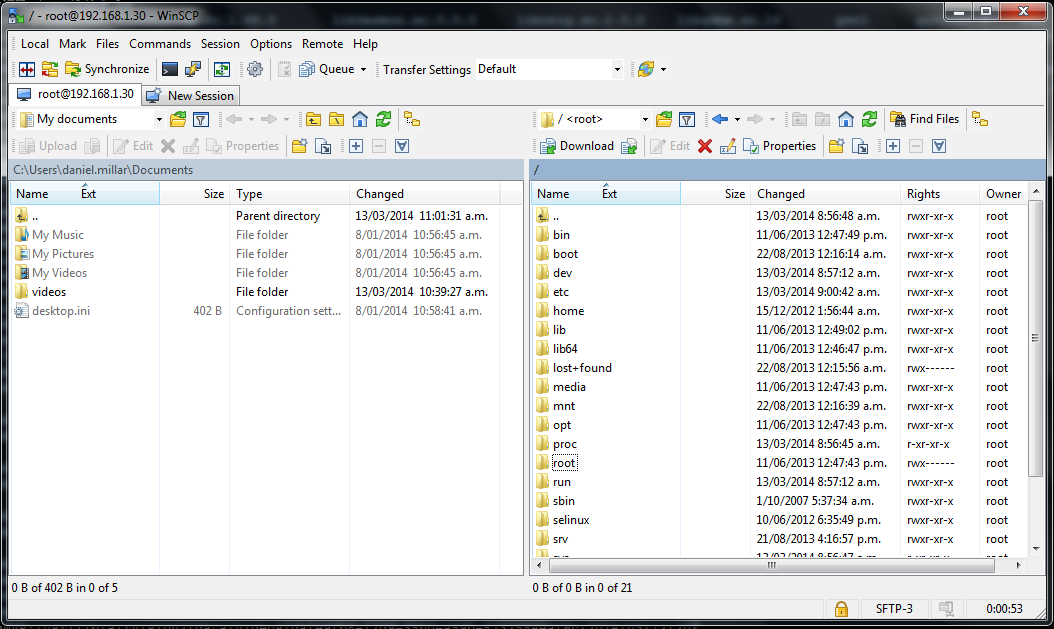Viewport: 1054px width, 629px height.
Task: Select the remote selinux folder
Action: point(571,520)
